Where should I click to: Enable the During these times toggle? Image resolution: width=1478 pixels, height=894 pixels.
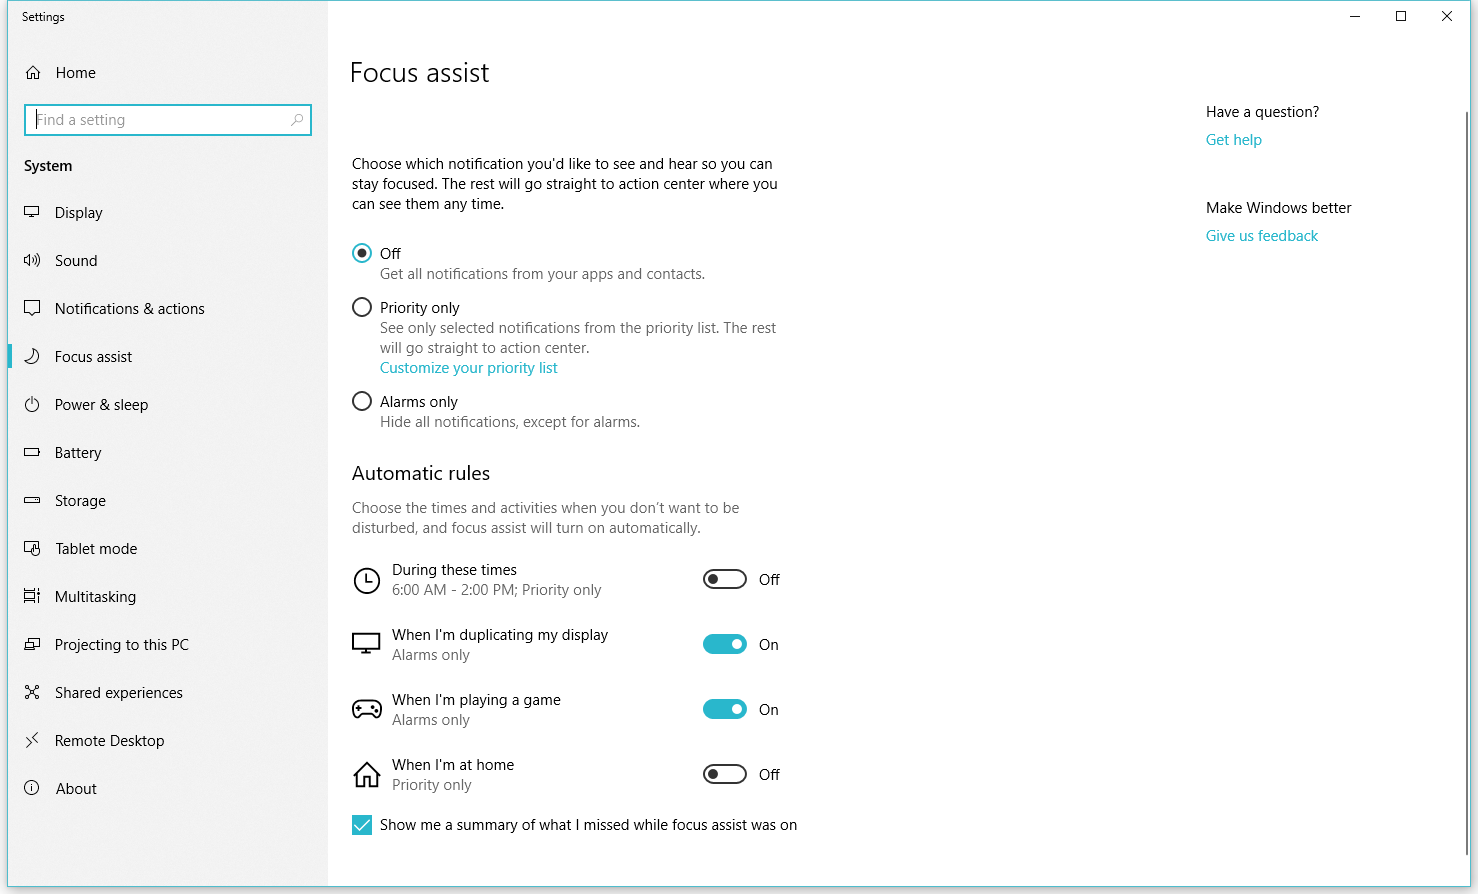pos(725,580)
